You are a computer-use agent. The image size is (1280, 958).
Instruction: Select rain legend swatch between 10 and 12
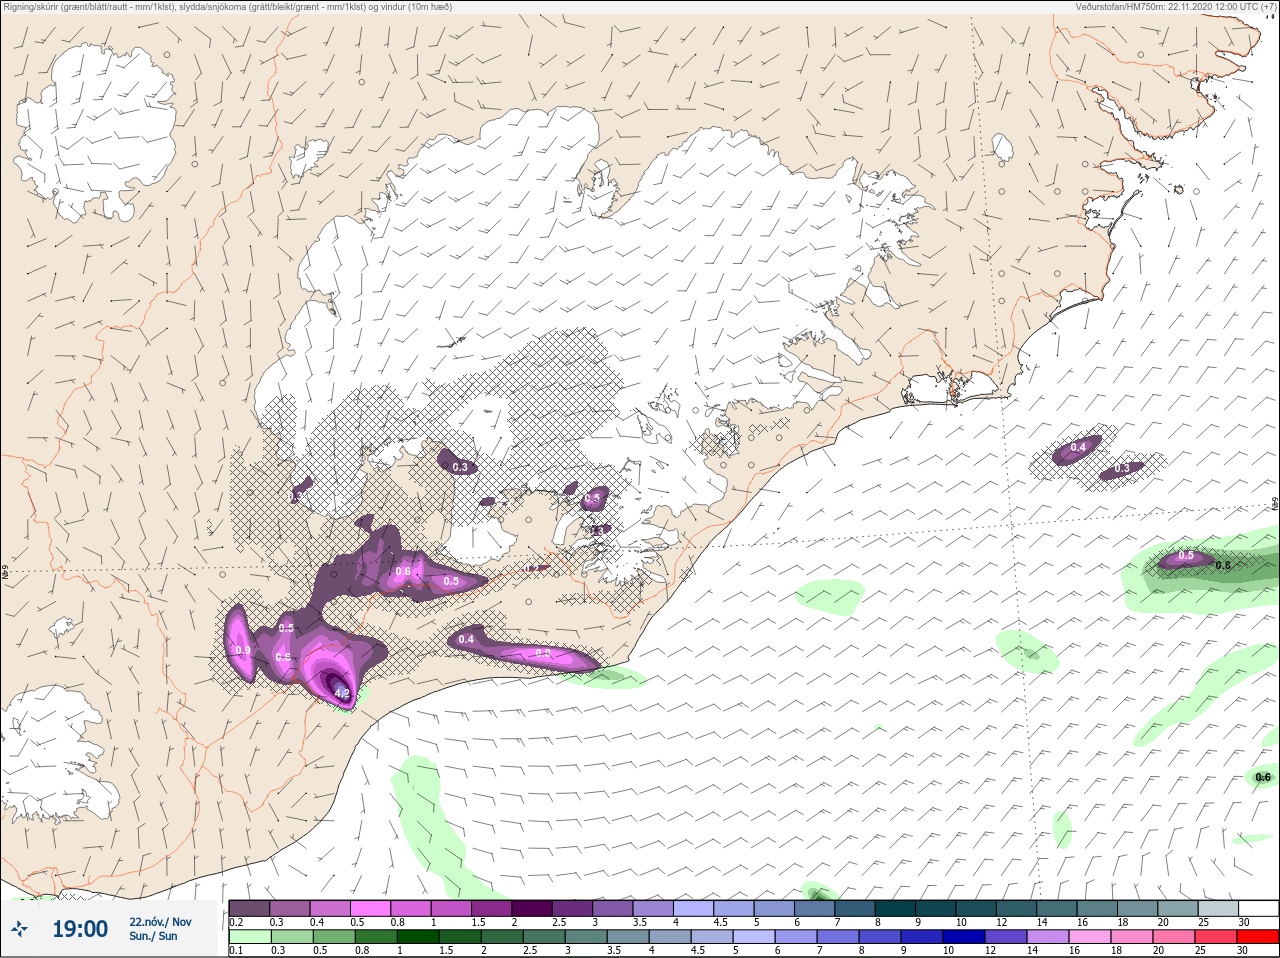[x=966, y=937]
